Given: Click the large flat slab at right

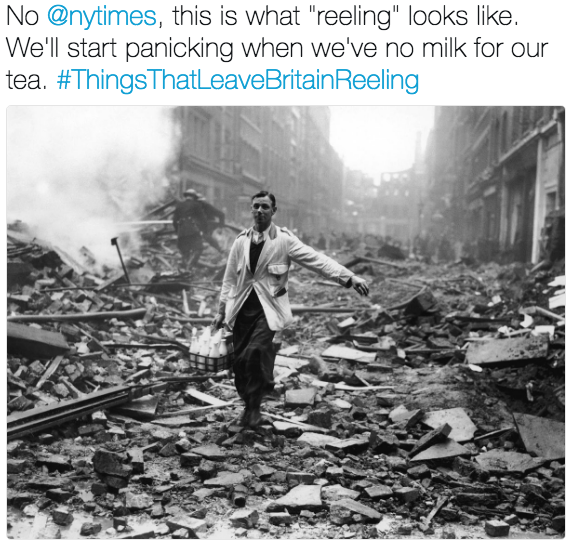Looking at the screenshot, I should 507,350.
